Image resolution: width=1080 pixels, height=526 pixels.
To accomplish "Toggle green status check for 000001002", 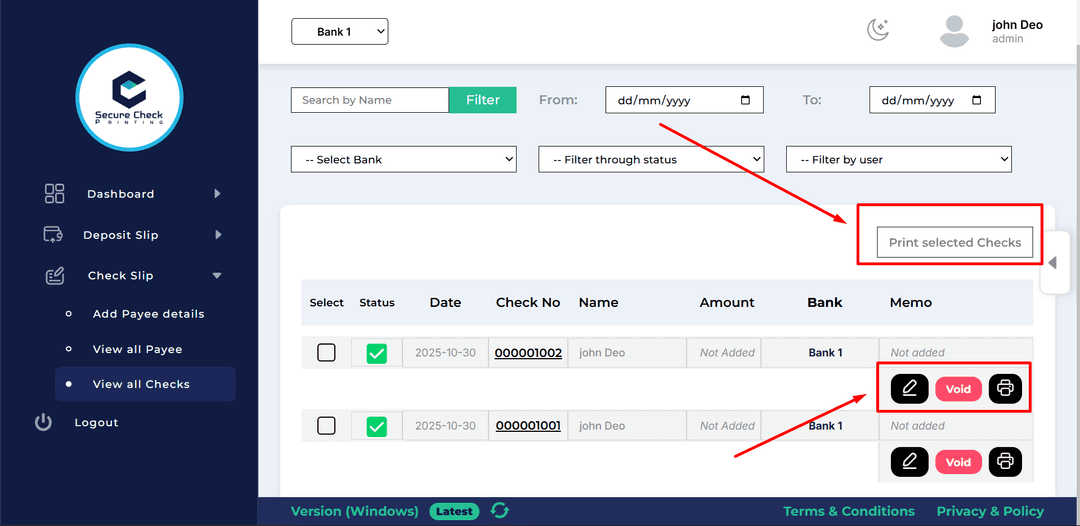I will pos(376,353).
